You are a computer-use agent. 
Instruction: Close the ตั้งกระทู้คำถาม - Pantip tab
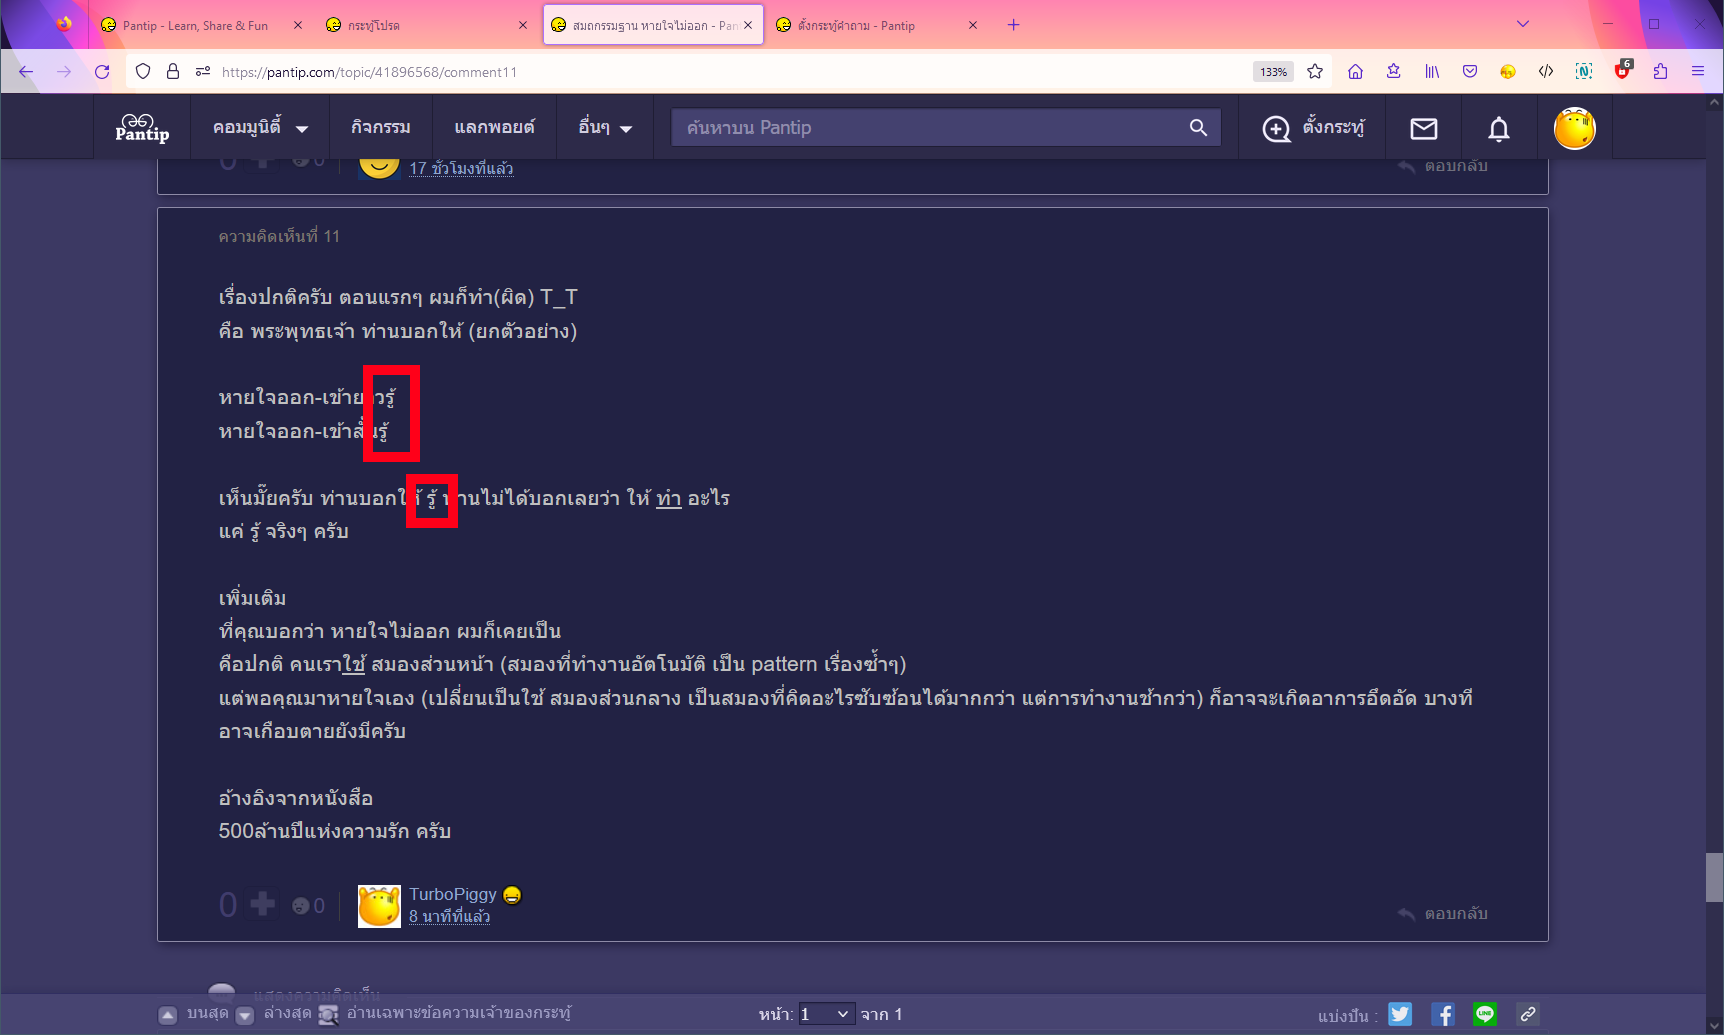(972, 25)
